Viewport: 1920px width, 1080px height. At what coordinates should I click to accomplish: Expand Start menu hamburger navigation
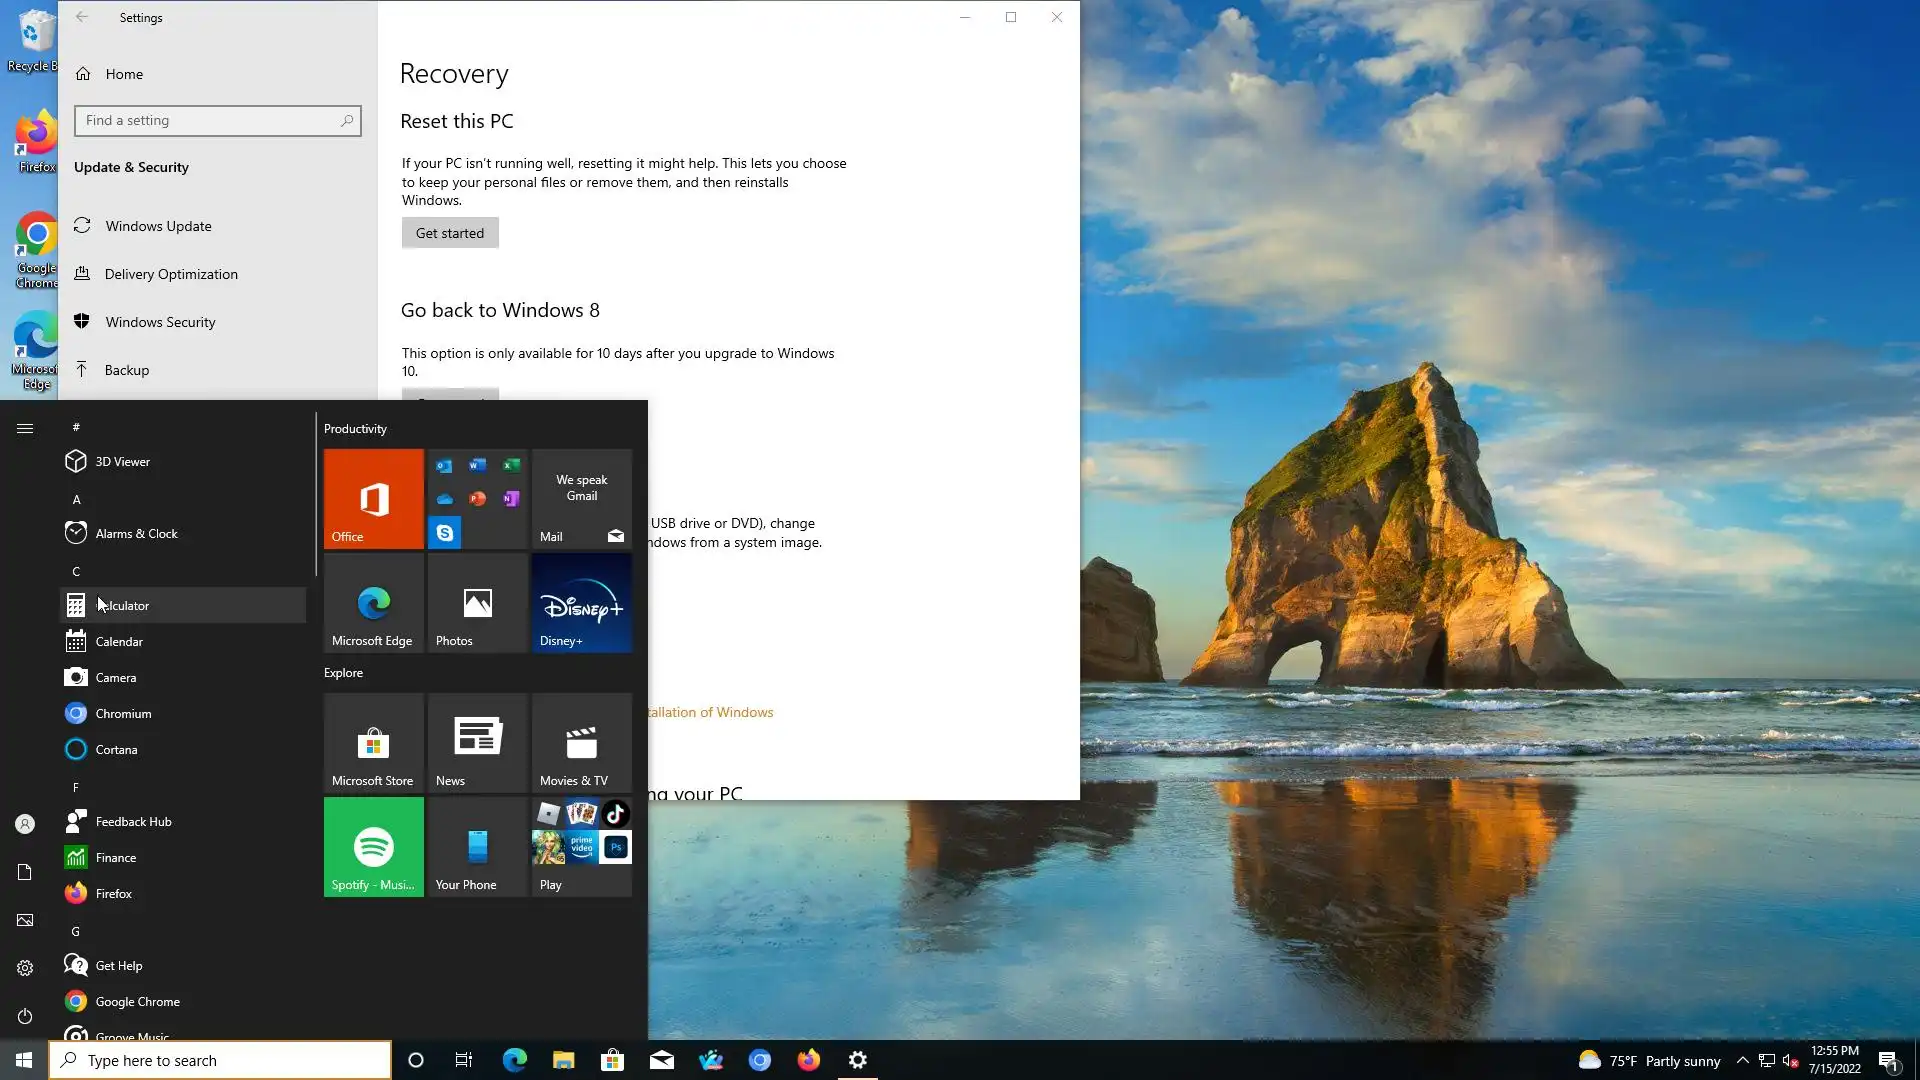click(25, 428)
